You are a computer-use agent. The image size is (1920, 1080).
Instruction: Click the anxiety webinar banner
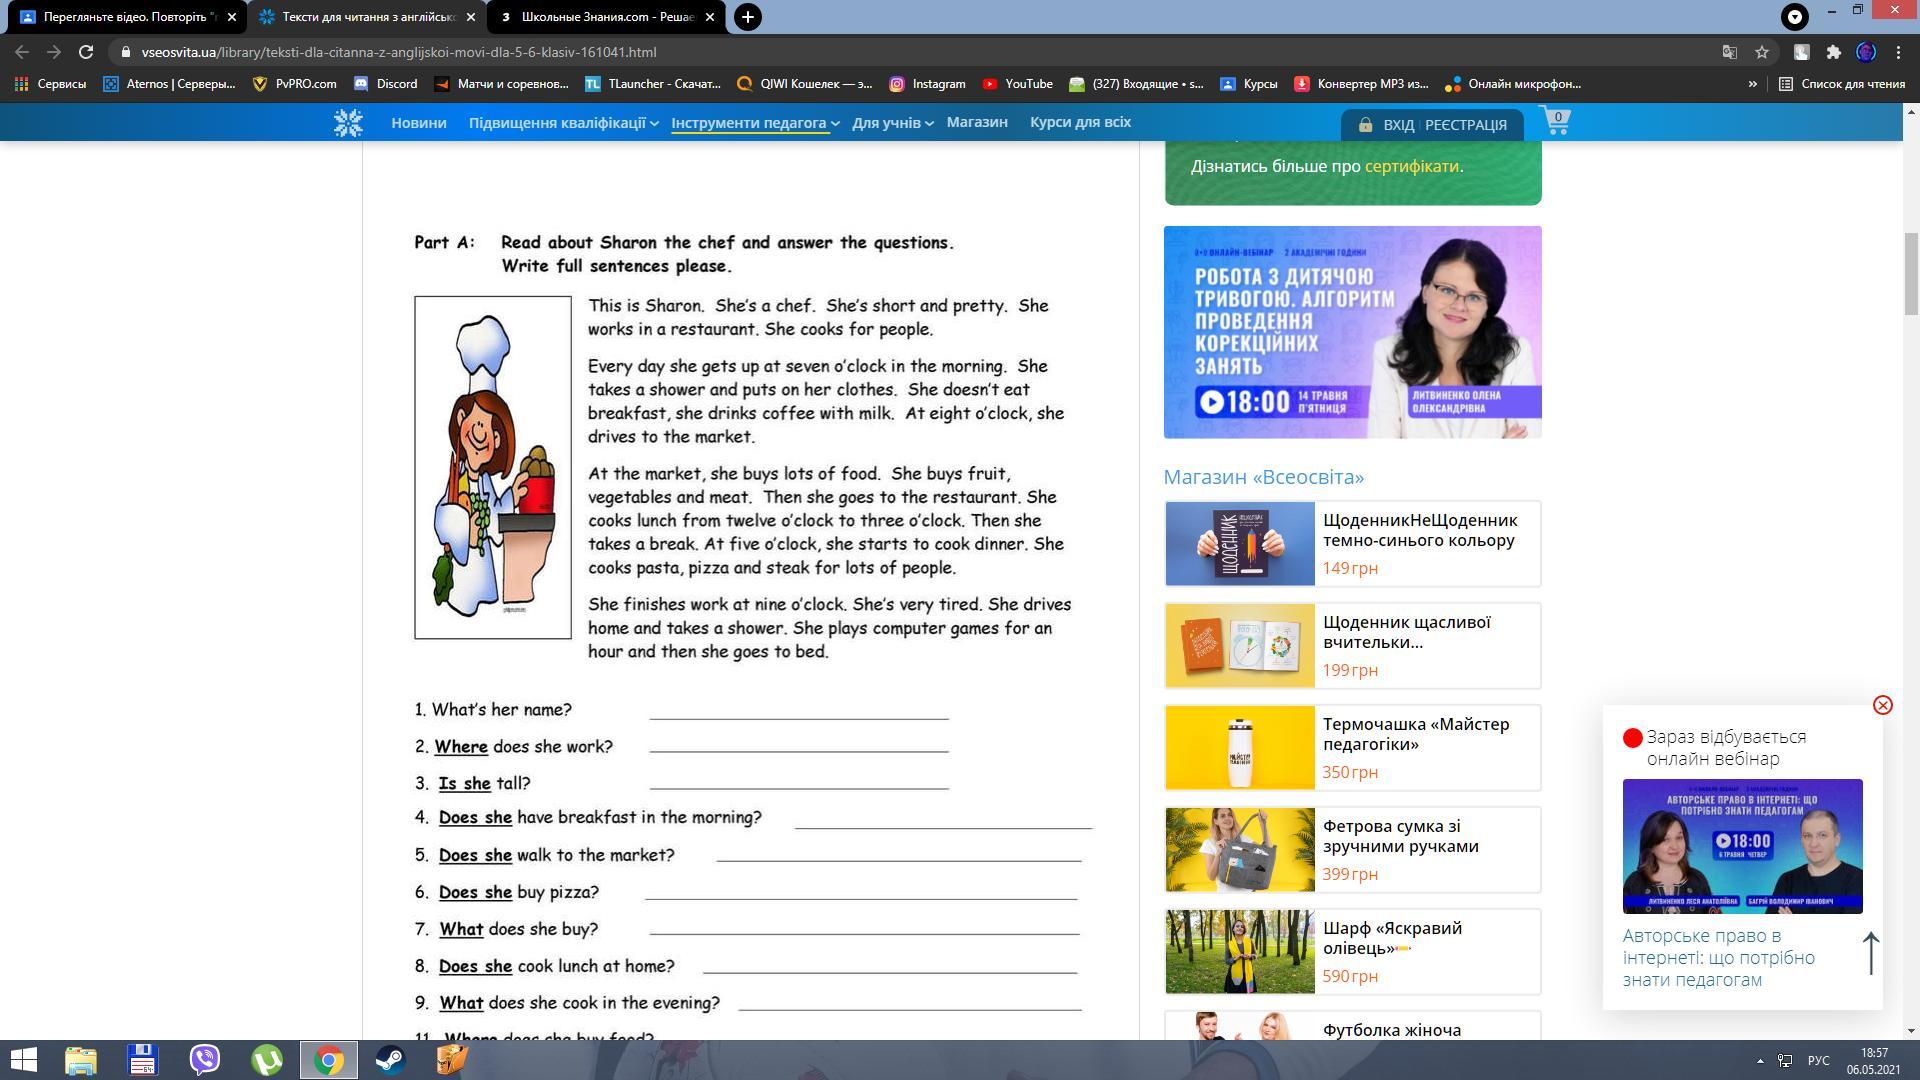tap(1352, 332)
